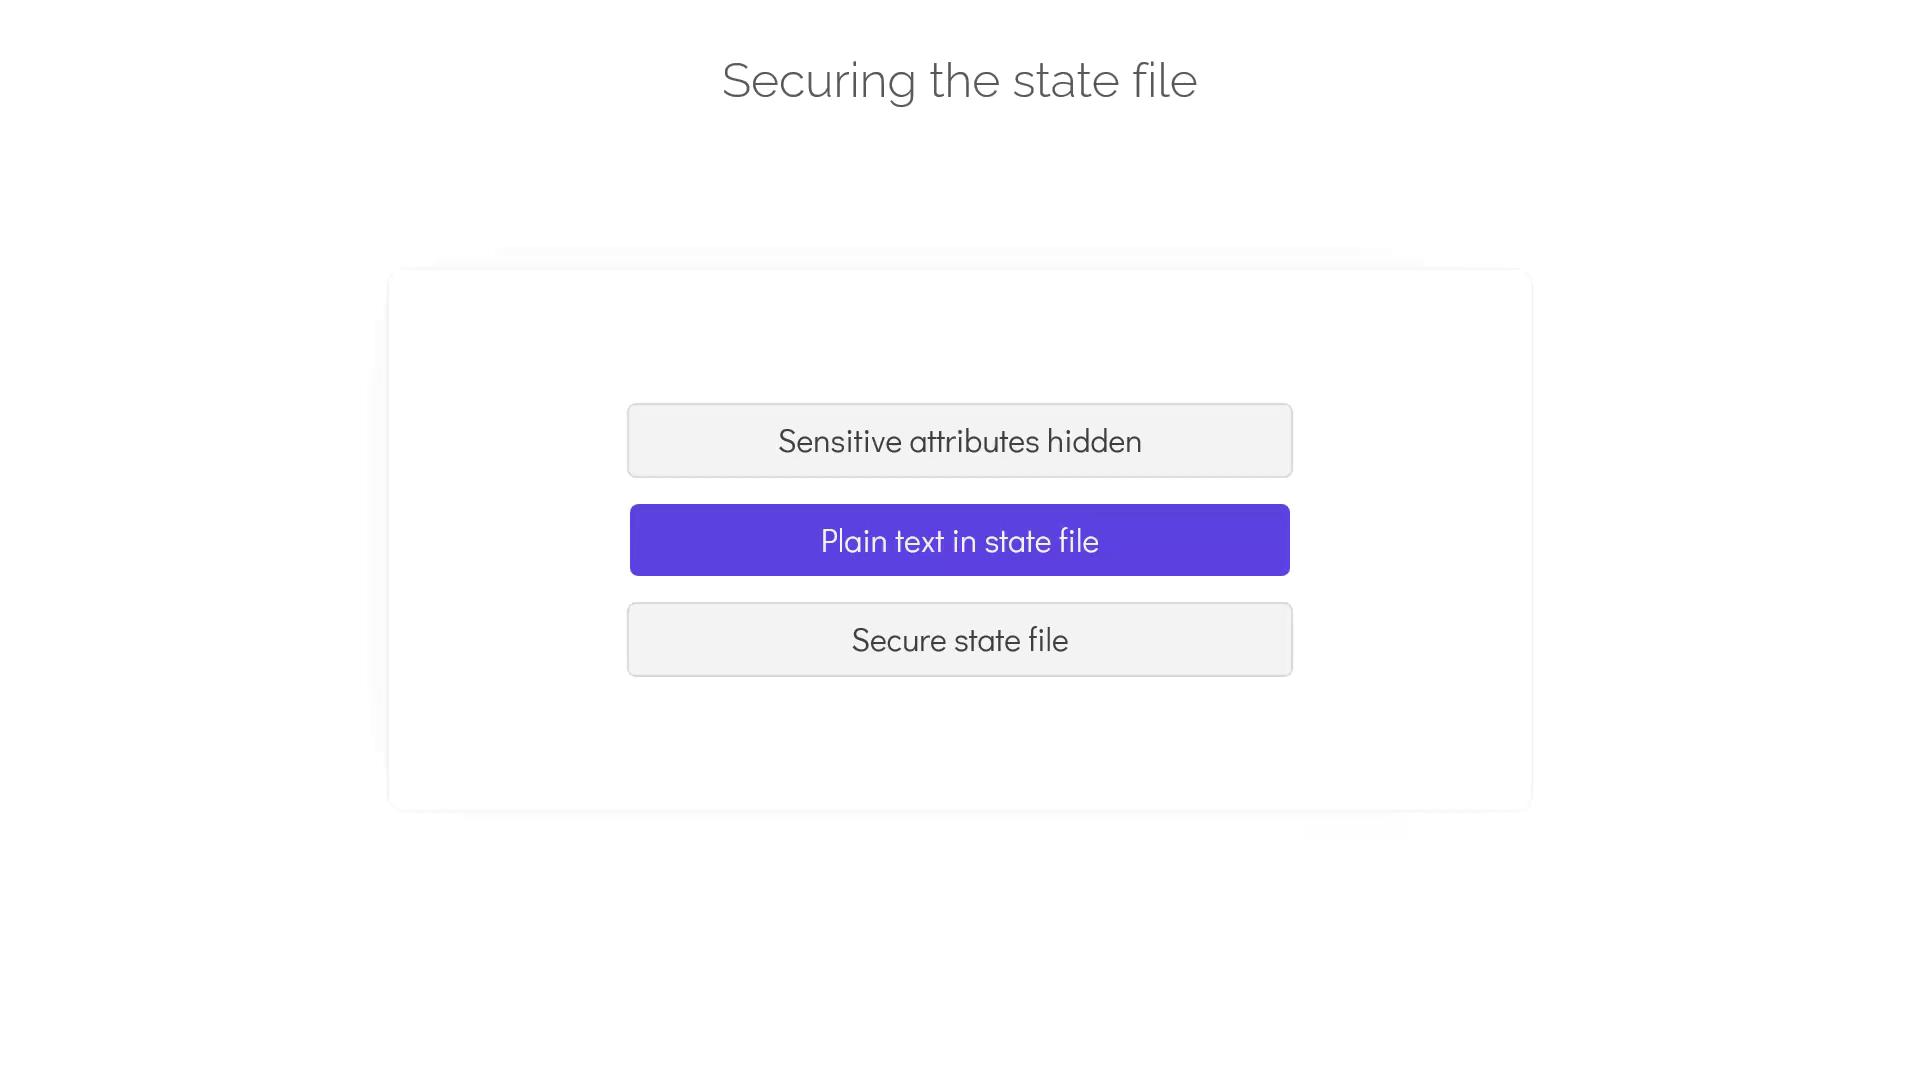Pick the bottom gray answer button

click(x=959, y=640)
